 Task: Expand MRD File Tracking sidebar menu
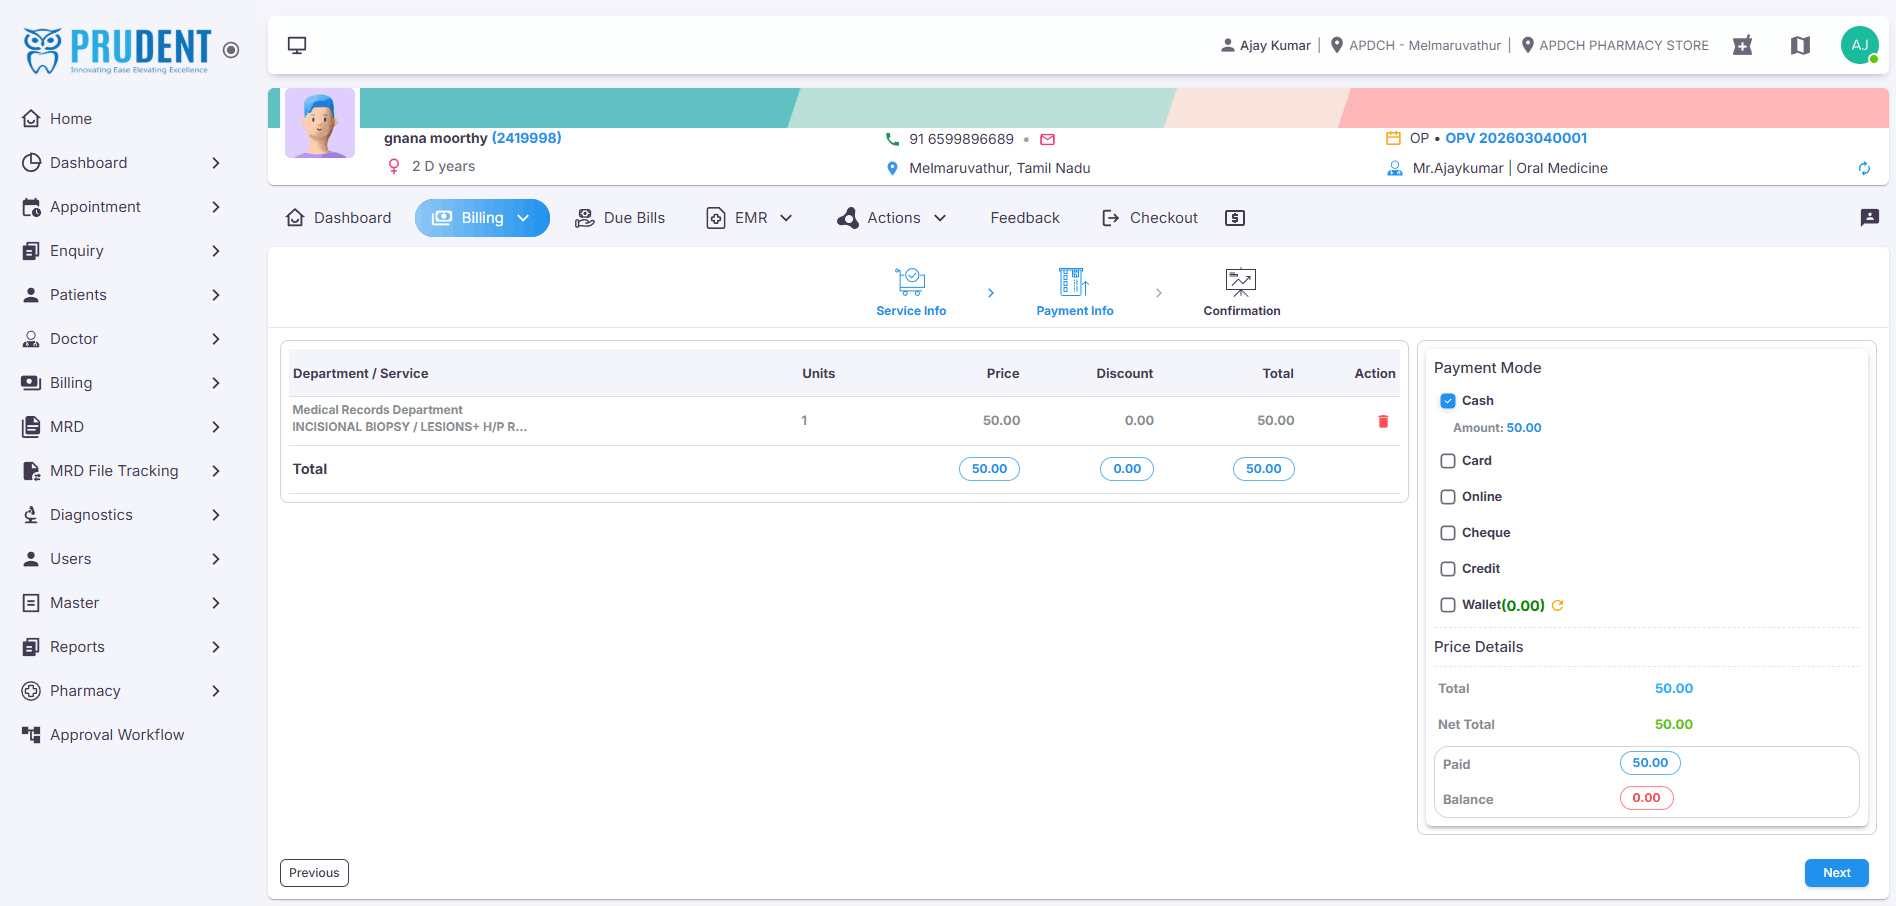(x=120, y=471)
